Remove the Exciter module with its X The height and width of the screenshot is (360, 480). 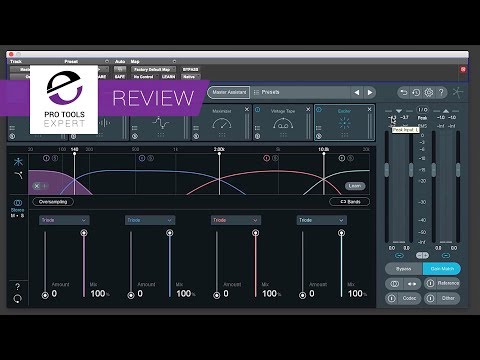369,109
